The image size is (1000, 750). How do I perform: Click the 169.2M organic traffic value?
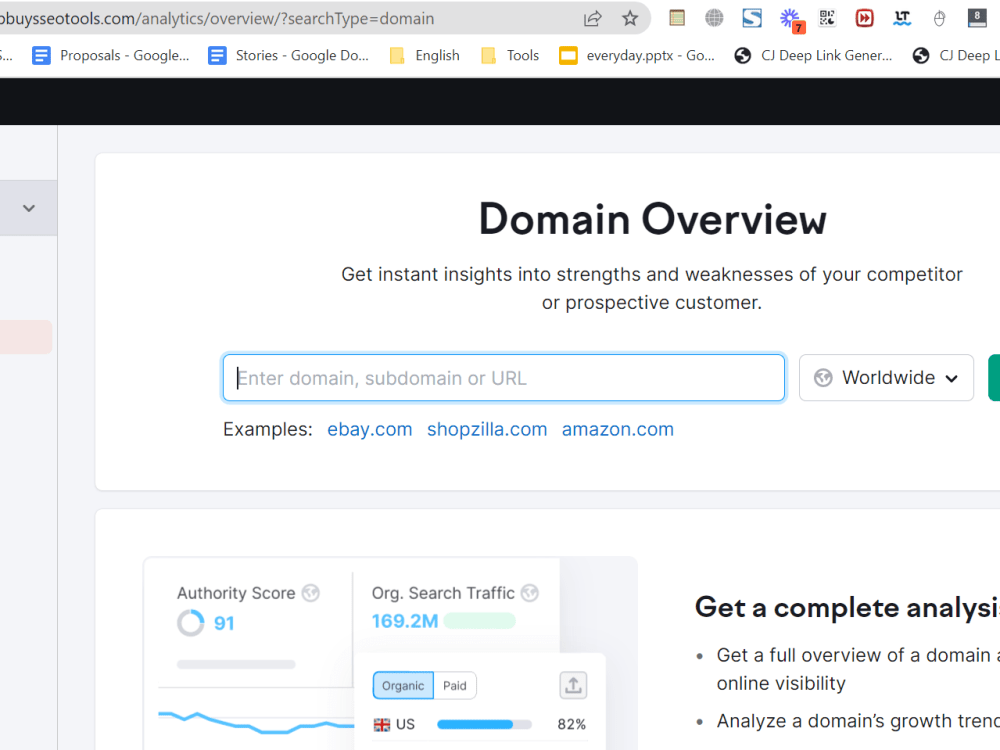pyautogui.click(x=405, y=621)
